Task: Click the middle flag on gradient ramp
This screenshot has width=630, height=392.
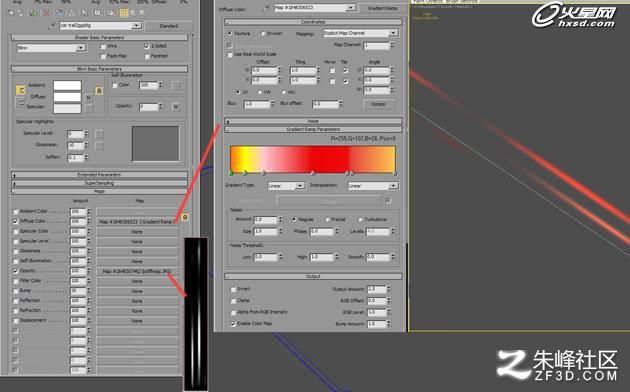Action: click(x=313, y=173)
